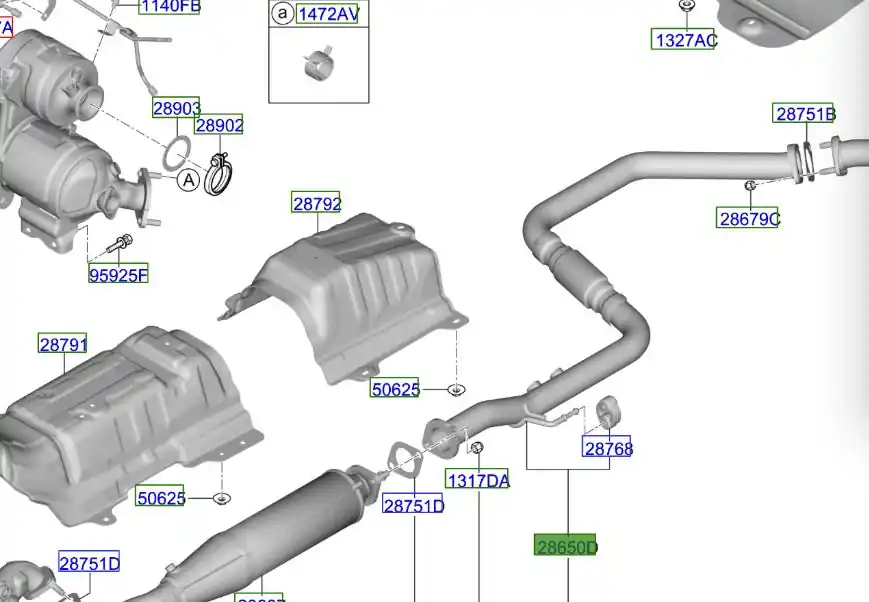Click the rubber hanger drawing above 28768
Image resolution: width=869 pixels, height=602 pixels.
pos(606,413)
